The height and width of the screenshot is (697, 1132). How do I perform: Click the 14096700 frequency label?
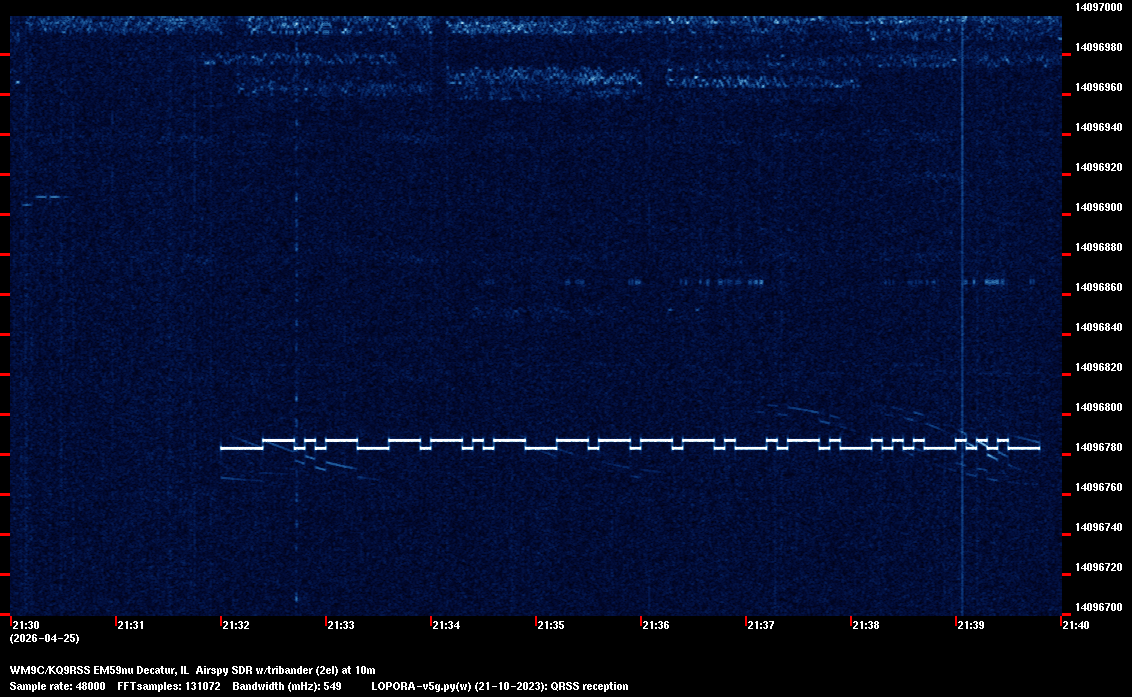point(1098,607)
